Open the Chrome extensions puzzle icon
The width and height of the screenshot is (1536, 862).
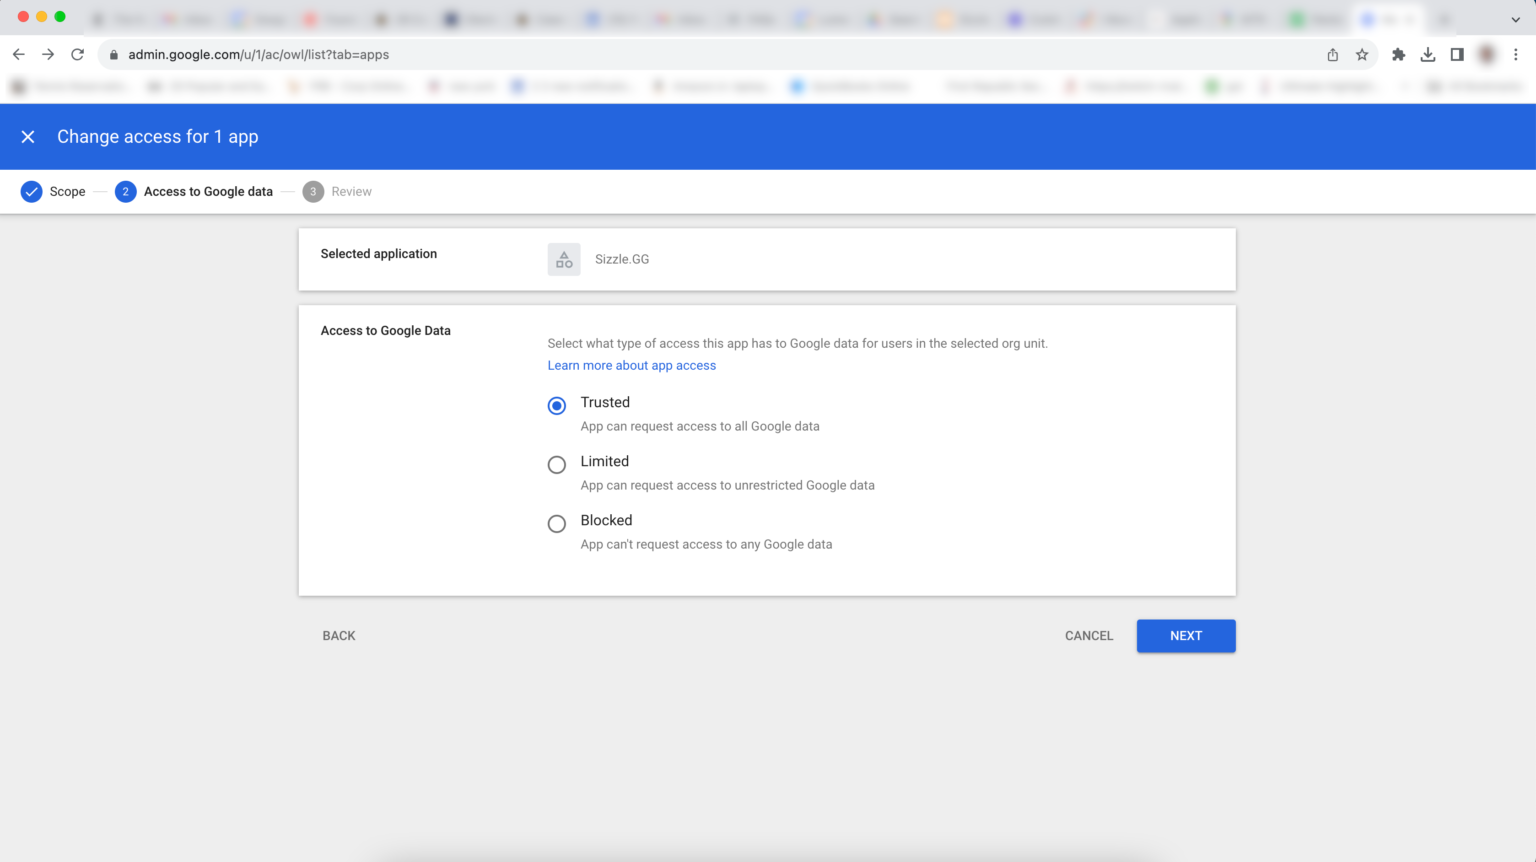(x=1398, y=54)
